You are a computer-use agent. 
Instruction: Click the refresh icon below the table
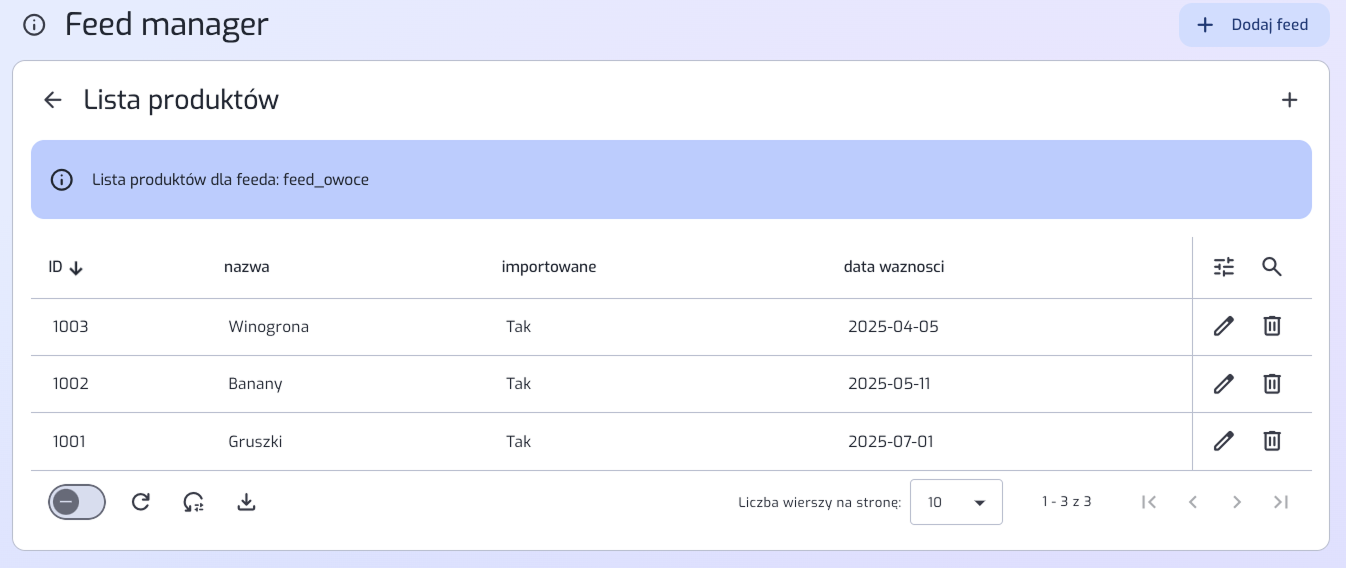tap(141, 502)
